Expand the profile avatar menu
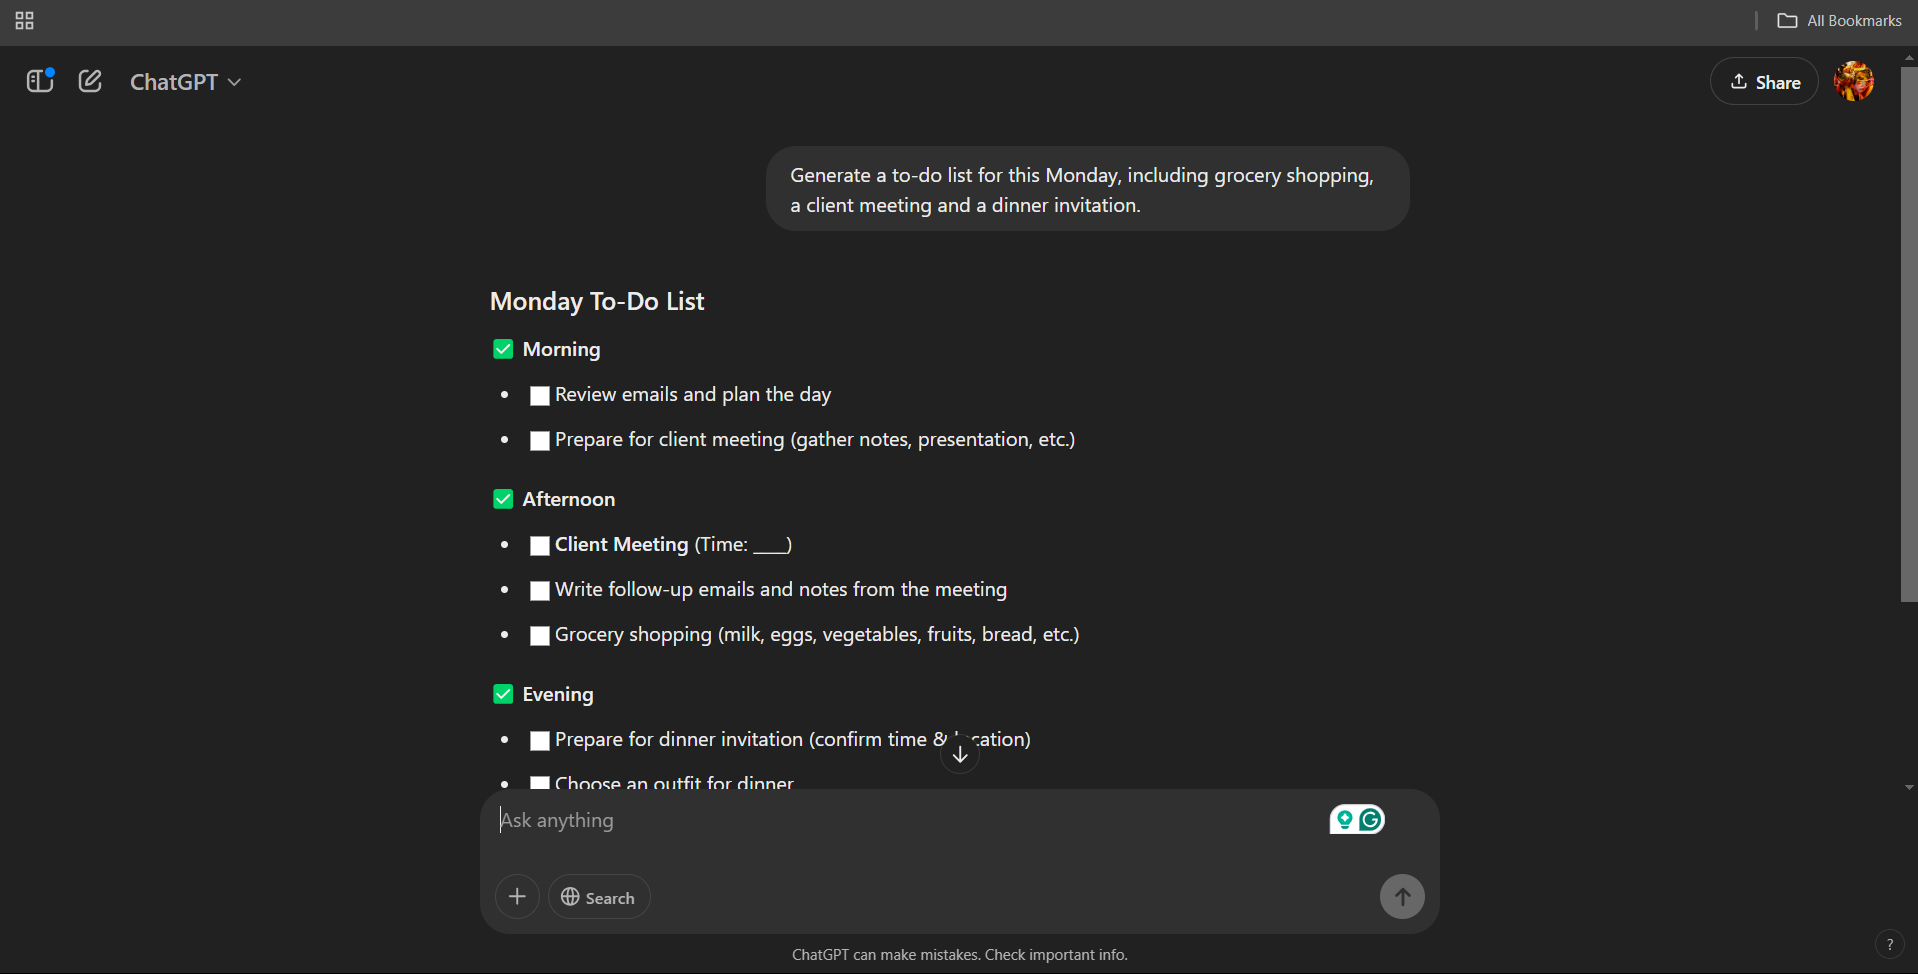The width and height of the screenshot is (1918, 974). 1854,81
